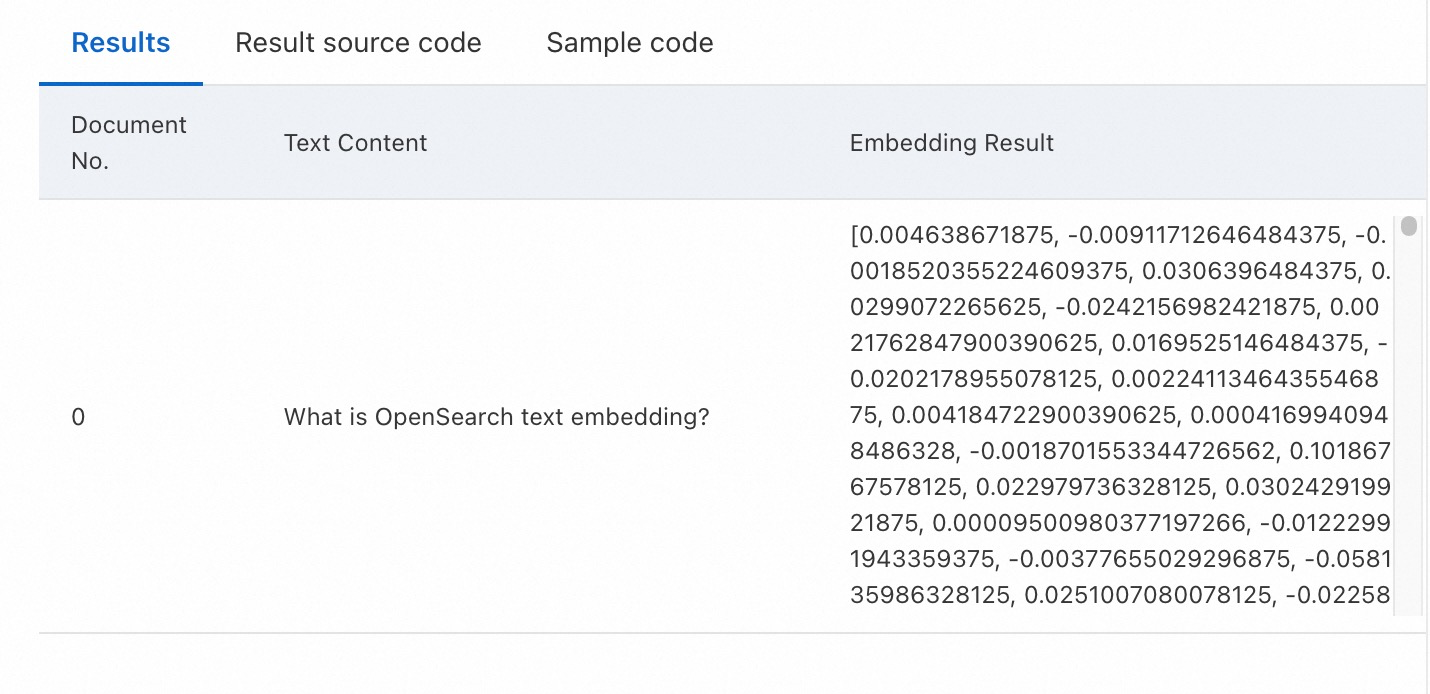The width and height of the screenshot is (1430, 694).
Task: Switch to the Results tab
Action: [121, 43]
